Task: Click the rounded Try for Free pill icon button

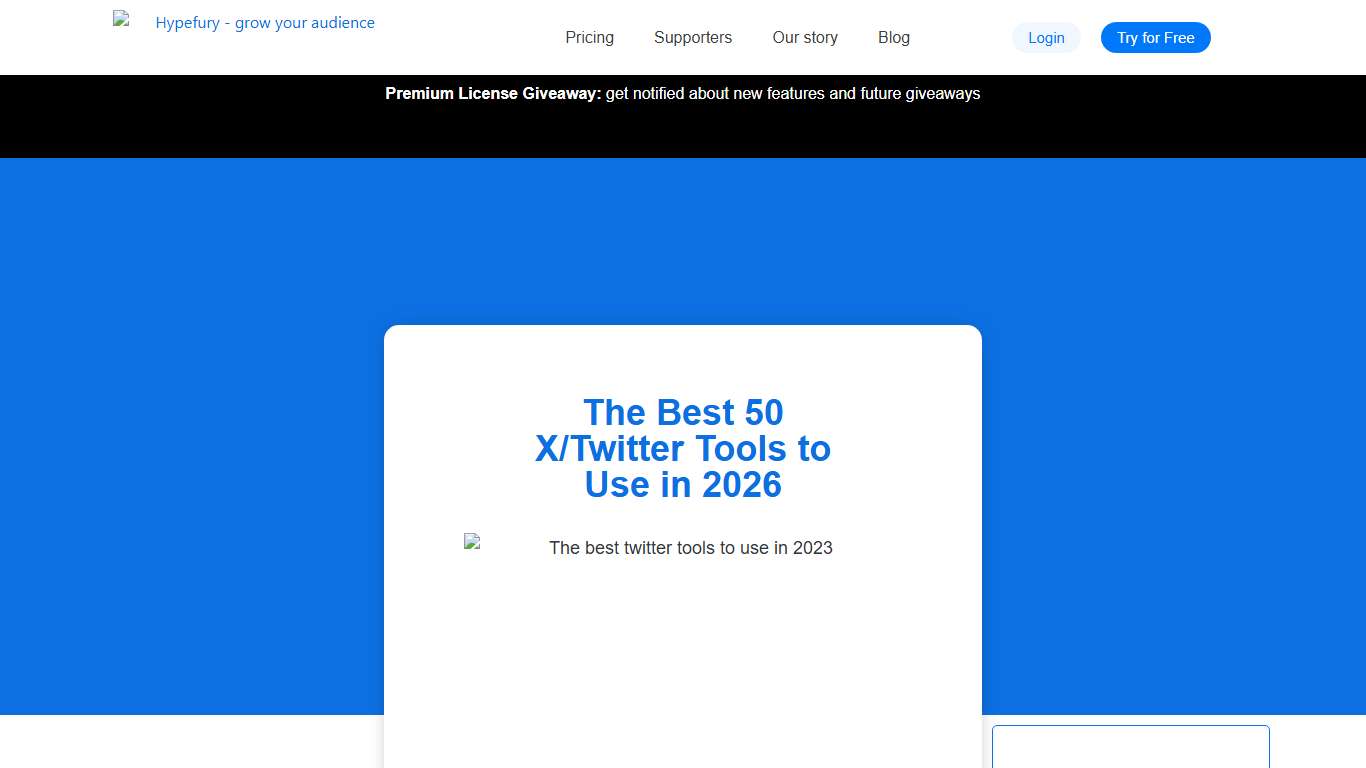Action: click(1155, 37)
